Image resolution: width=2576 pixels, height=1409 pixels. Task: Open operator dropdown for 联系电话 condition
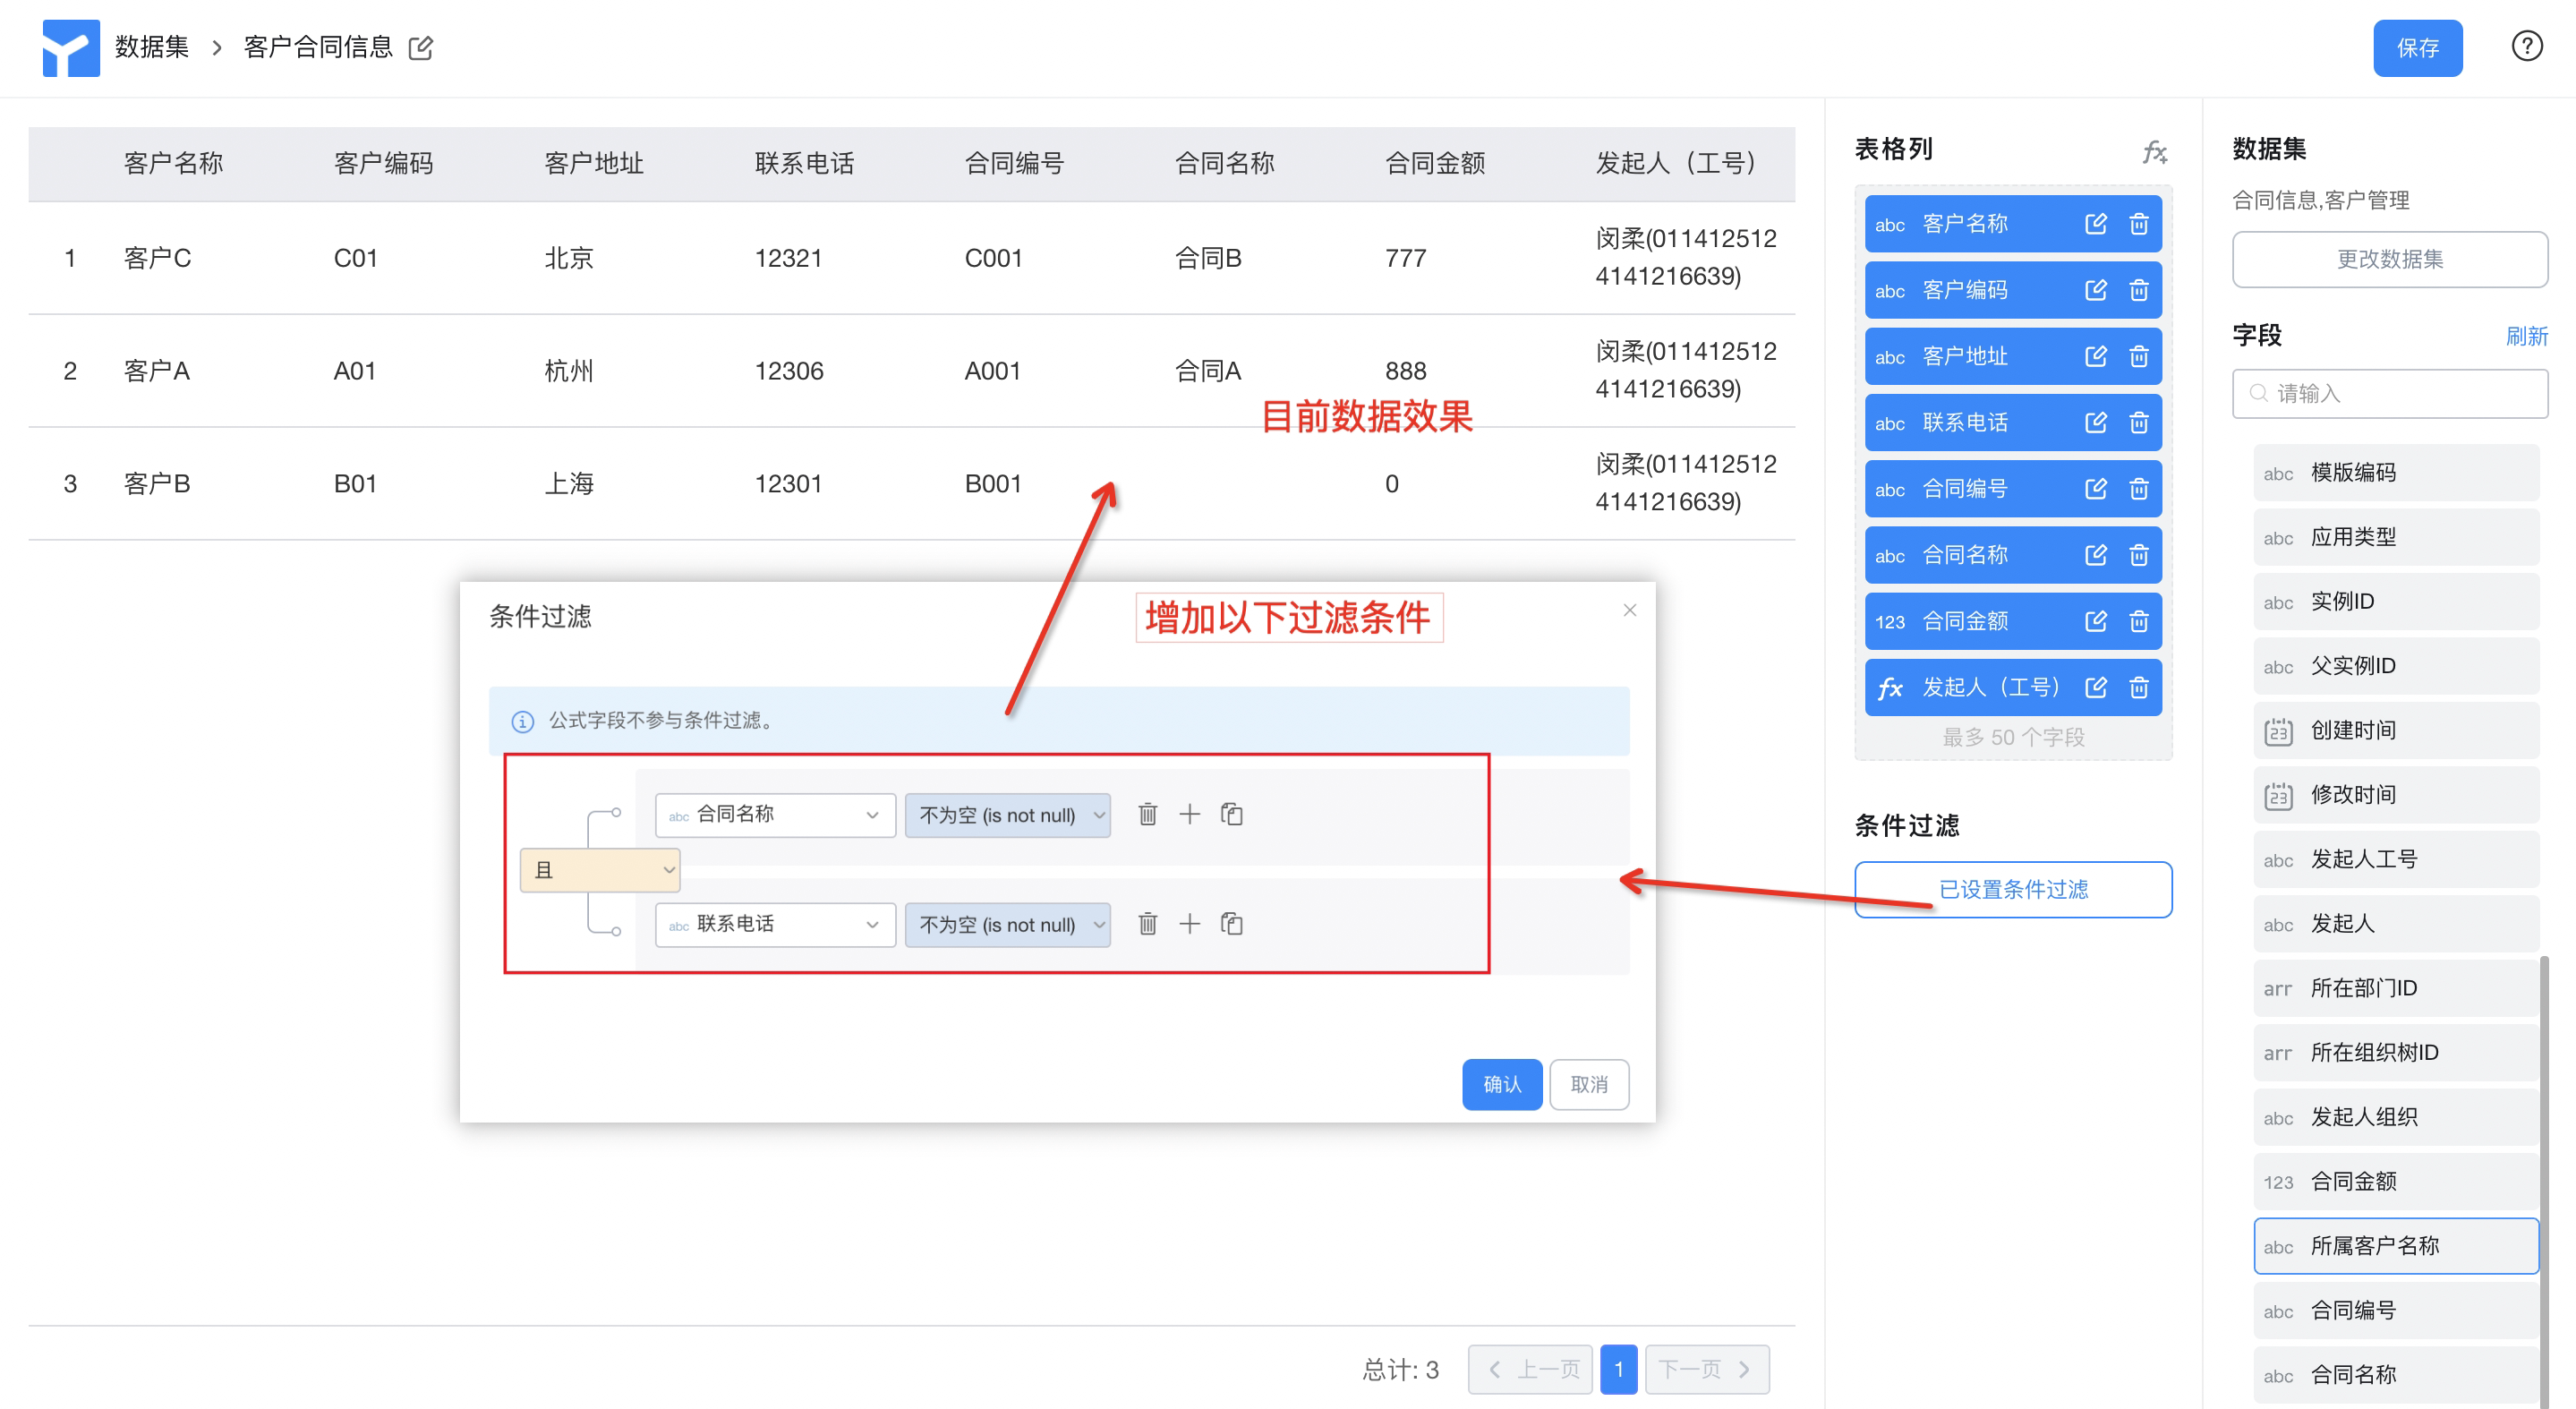pos(1007,924)
